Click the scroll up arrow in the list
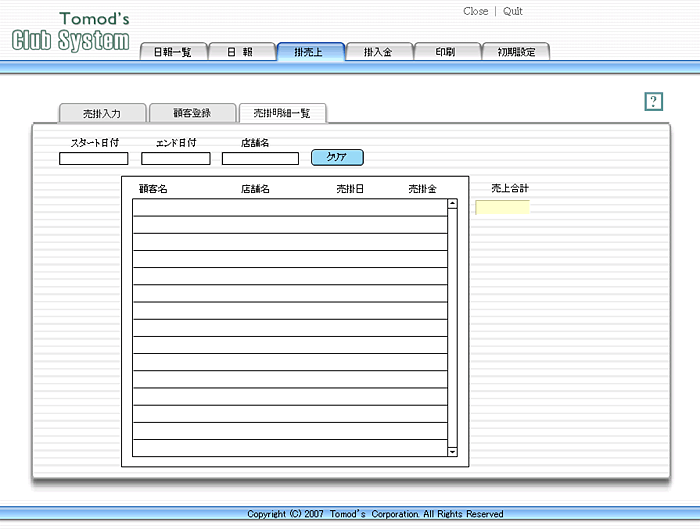Screen dimensions: 700x529 click(x=452, y=204)
